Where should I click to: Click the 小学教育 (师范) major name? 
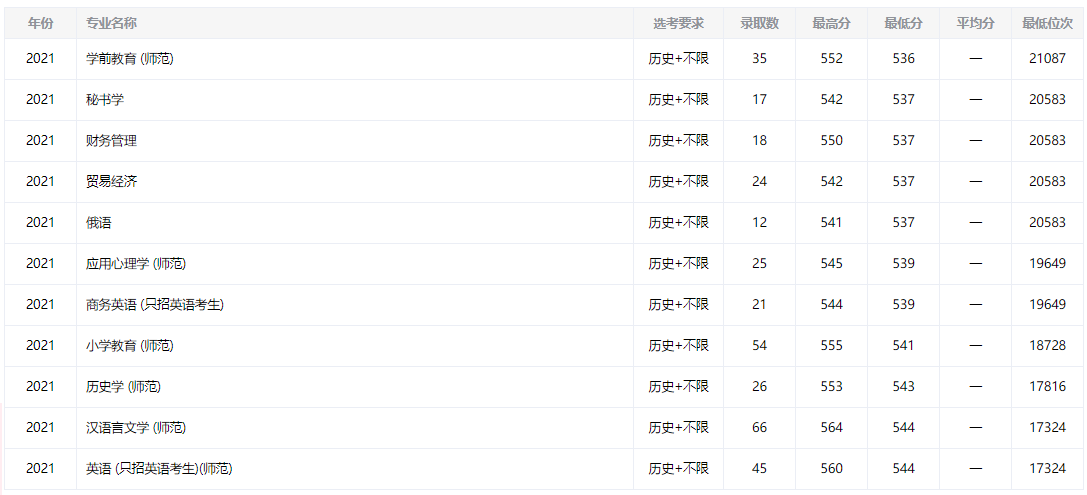[130, 346]
